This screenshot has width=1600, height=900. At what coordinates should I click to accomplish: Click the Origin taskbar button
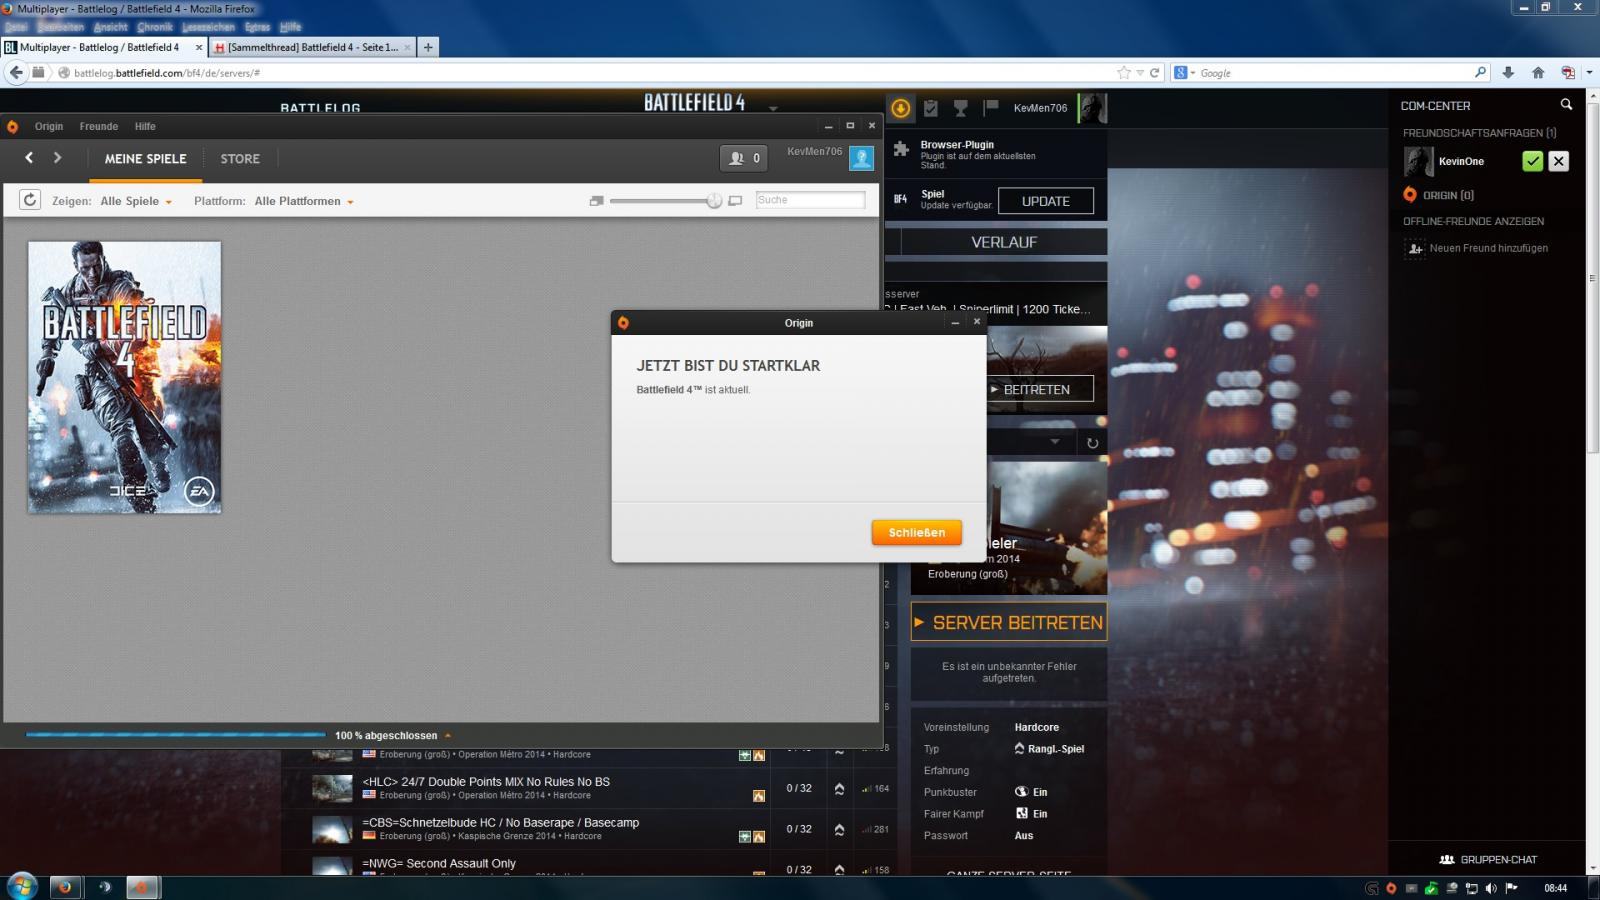click(x=141, y=887)
